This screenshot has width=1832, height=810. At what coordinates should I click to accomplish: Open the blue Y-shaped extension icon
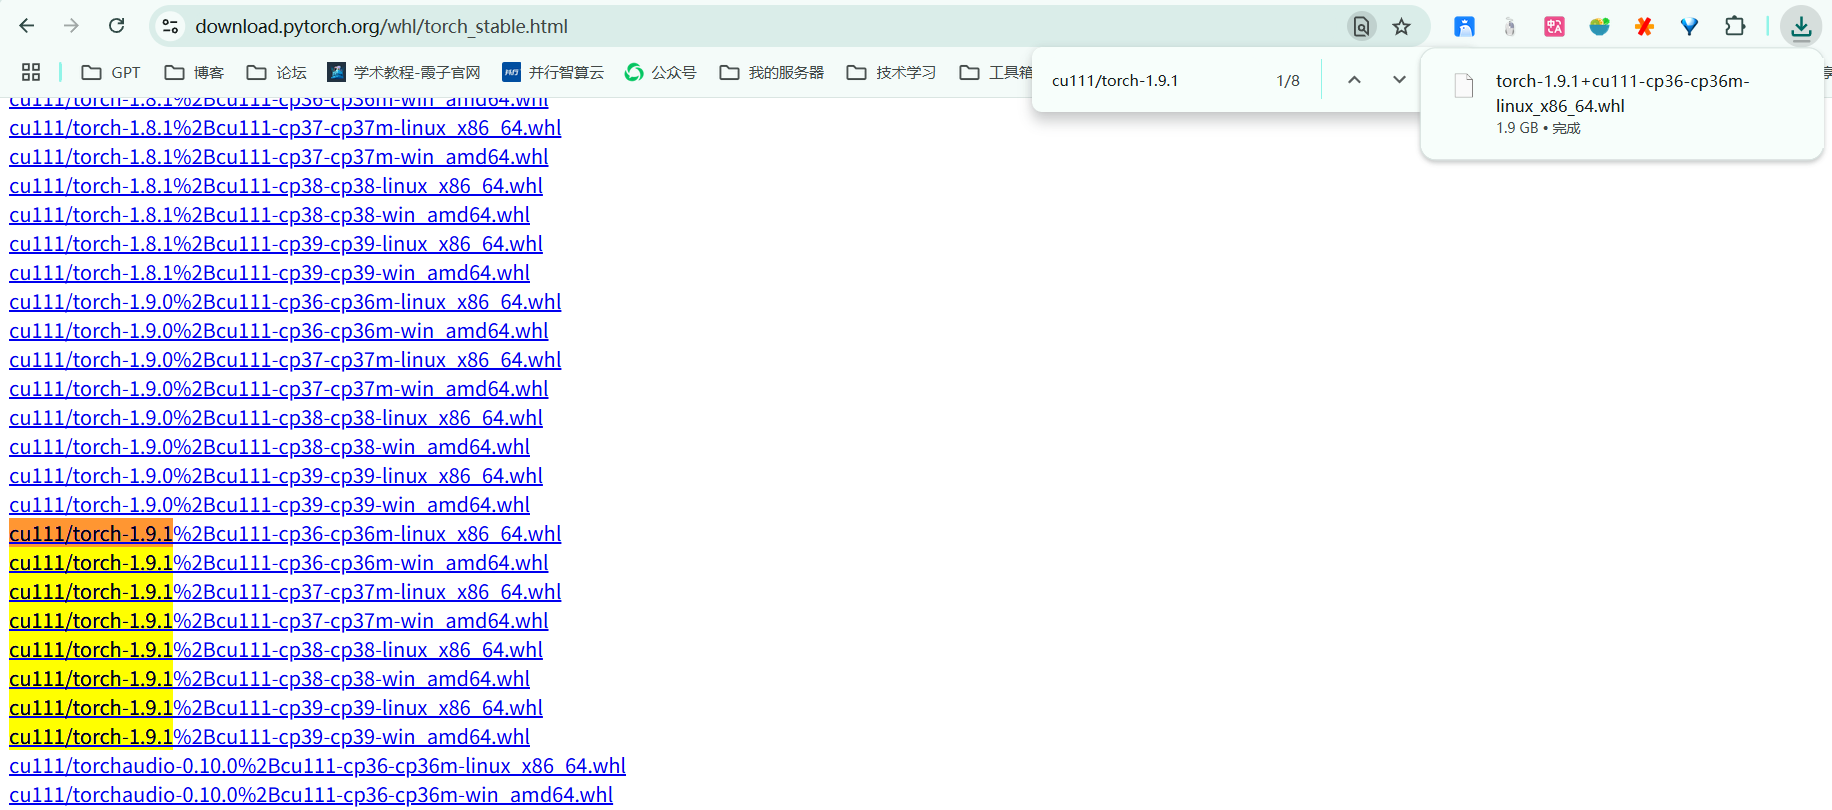tap(1689, 27)
